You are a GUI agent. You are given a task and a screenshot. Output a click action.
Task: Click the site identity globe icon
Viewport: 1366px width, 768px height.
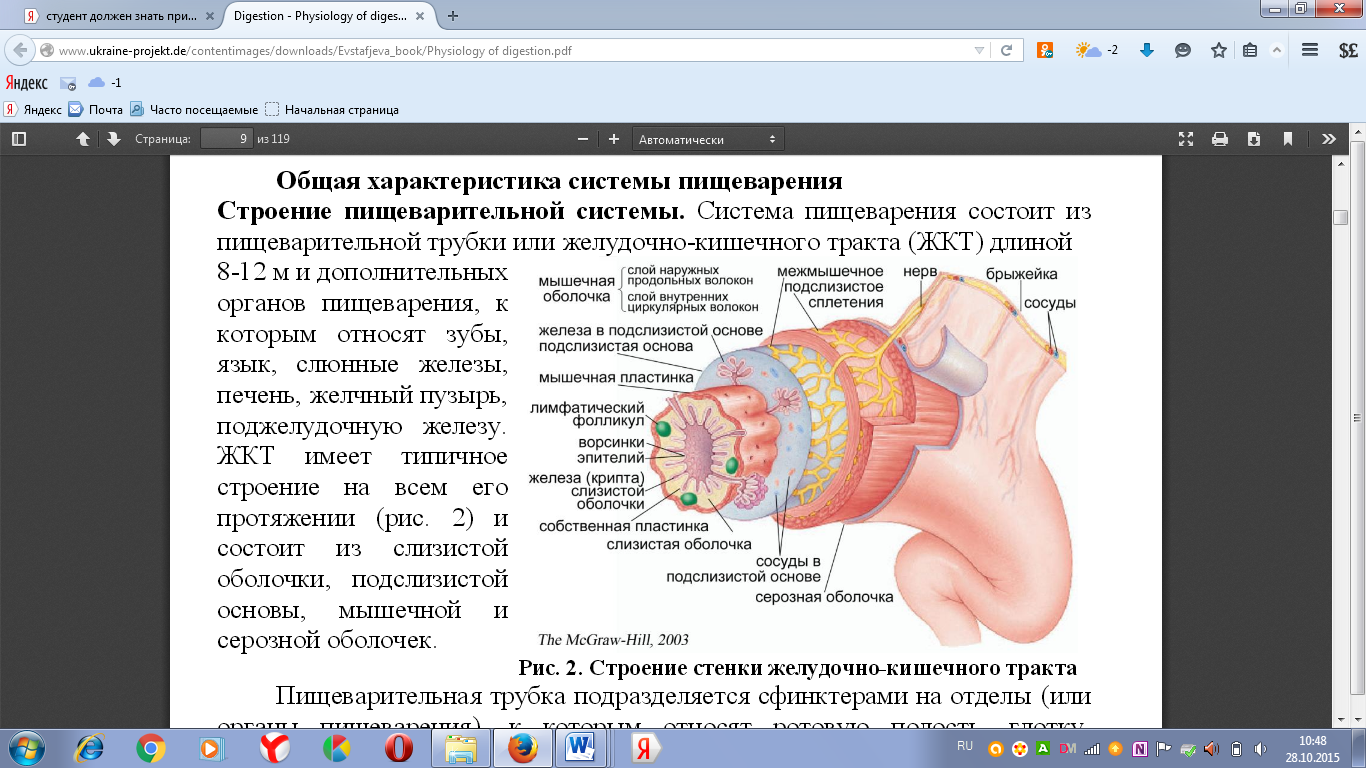click(47, 51)
